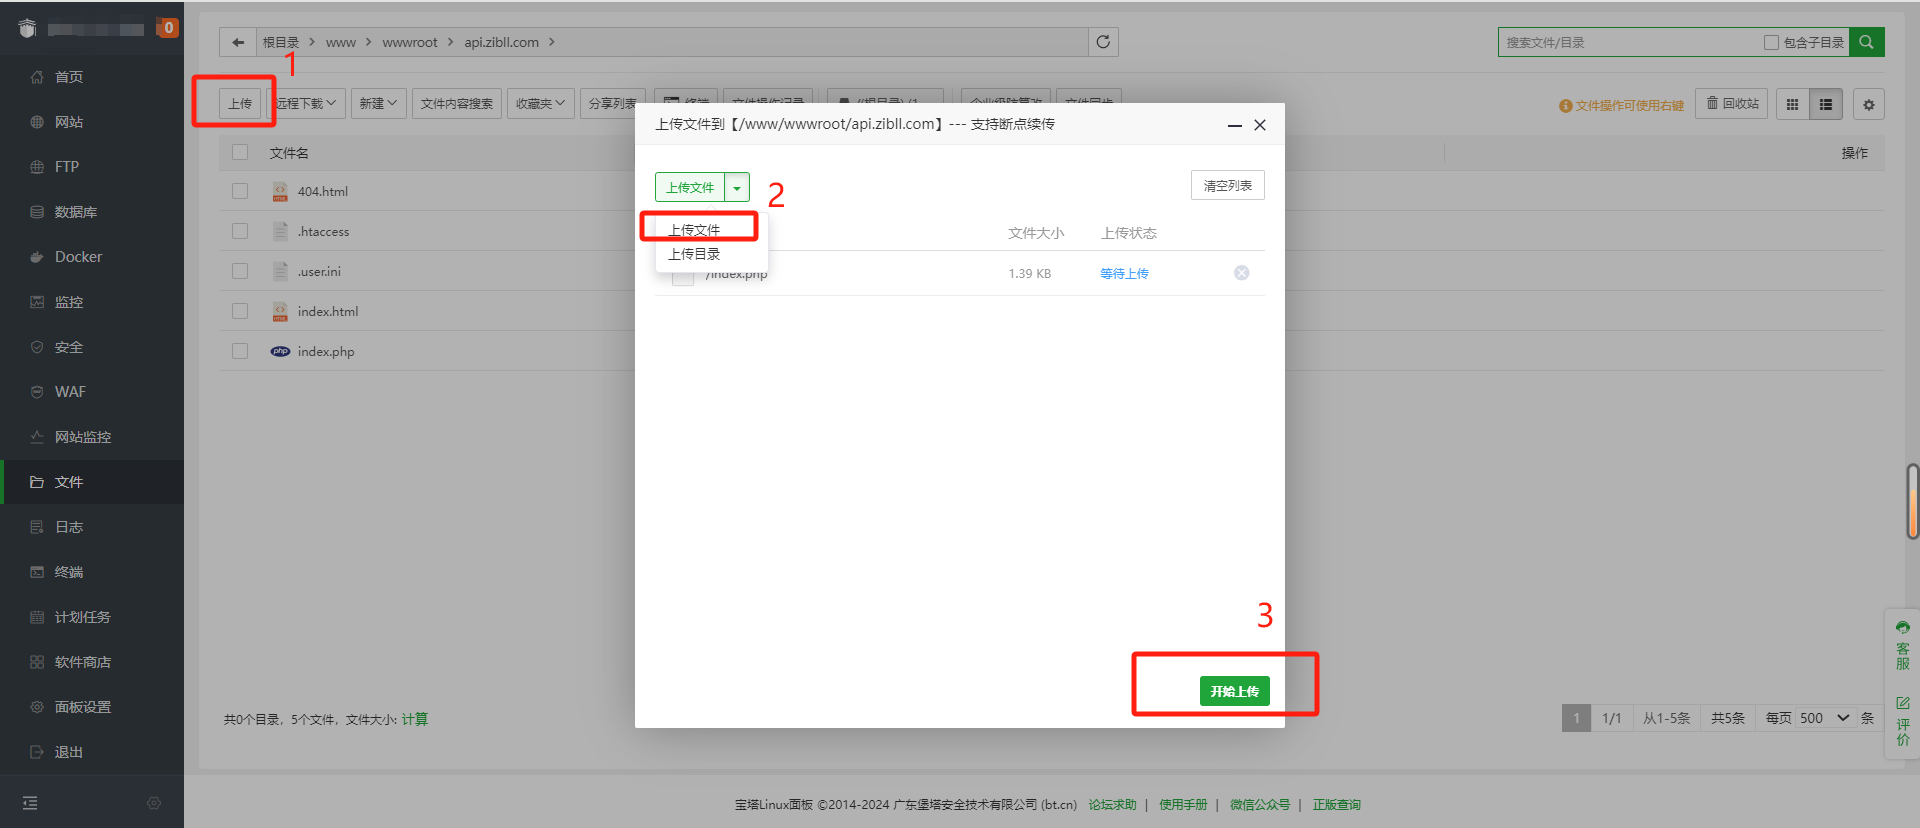1920x828 pixels.
Task: Click the api.zibll.com path segment
Action: pos(501,42)
